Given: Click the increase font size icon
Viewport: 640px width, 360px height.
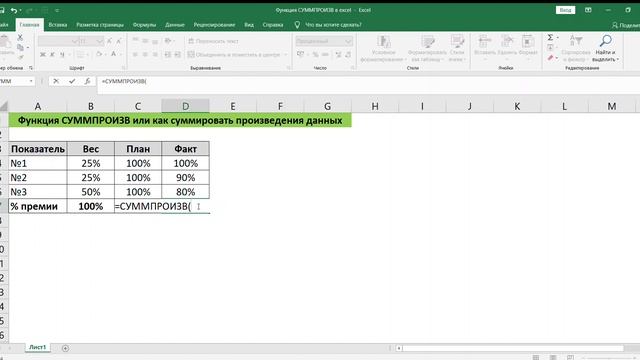Looking at the screenshot, I should tap(110, 41).
